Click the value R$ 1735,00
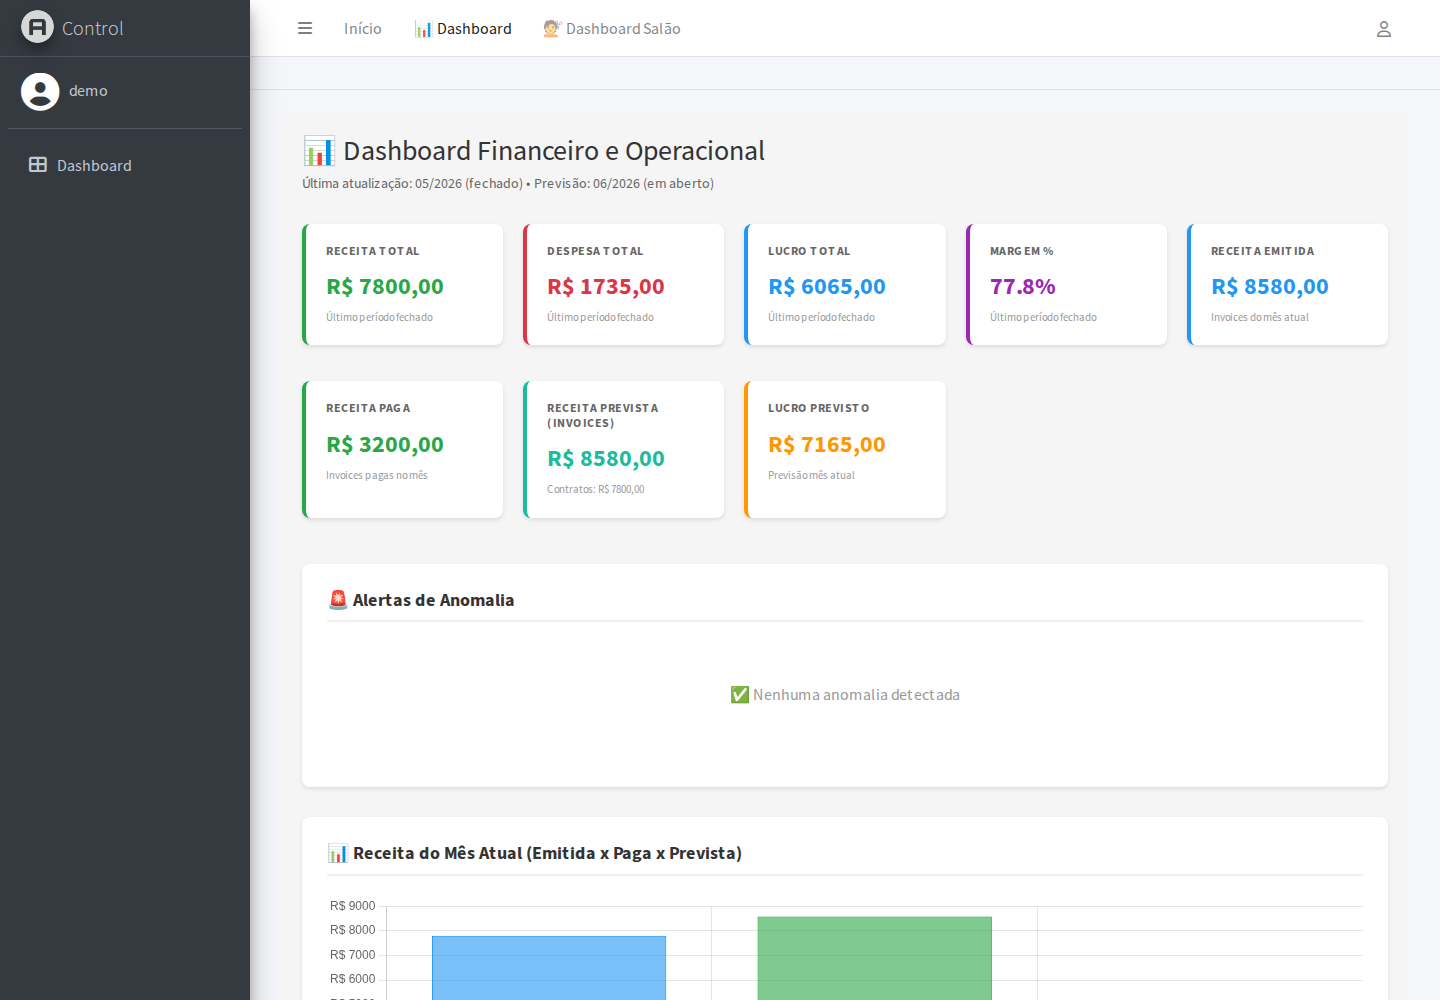 [x=606, y=287]
